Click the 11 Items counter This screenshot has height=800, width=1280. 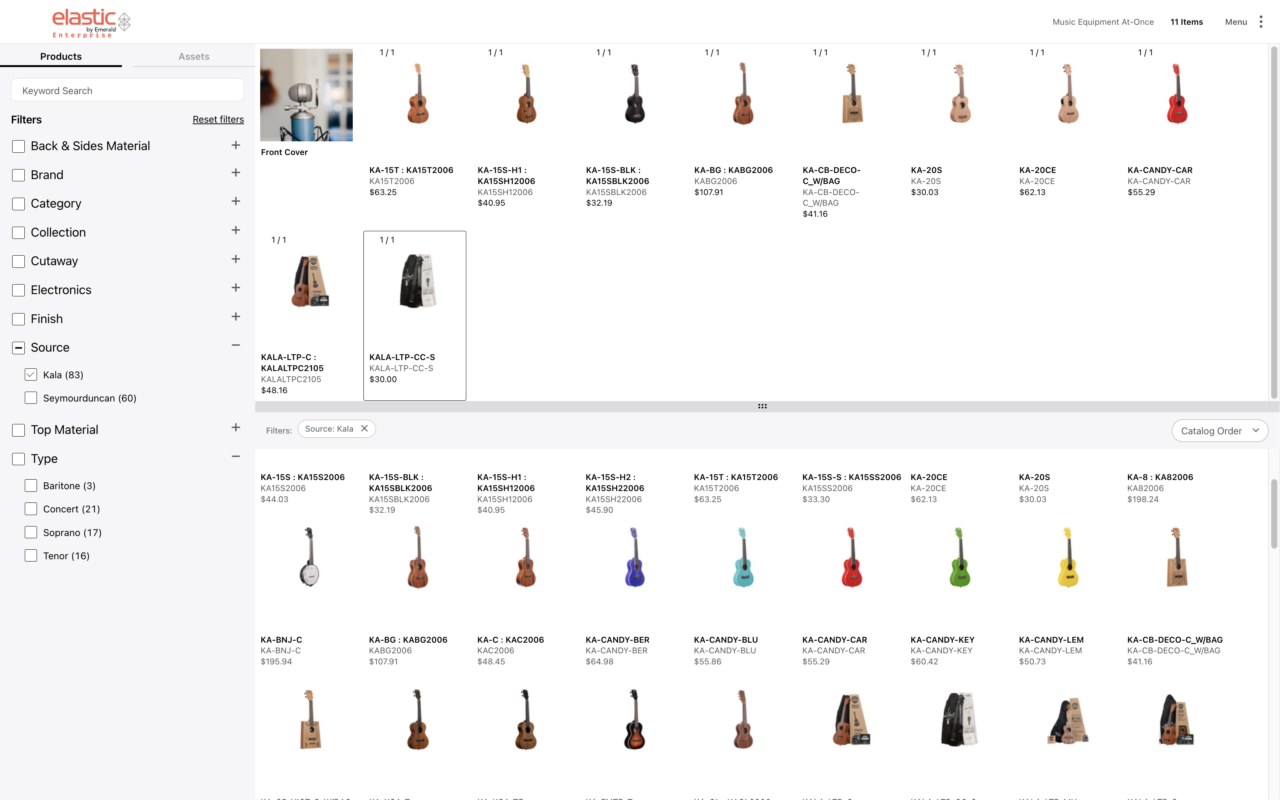[1186, 21]
